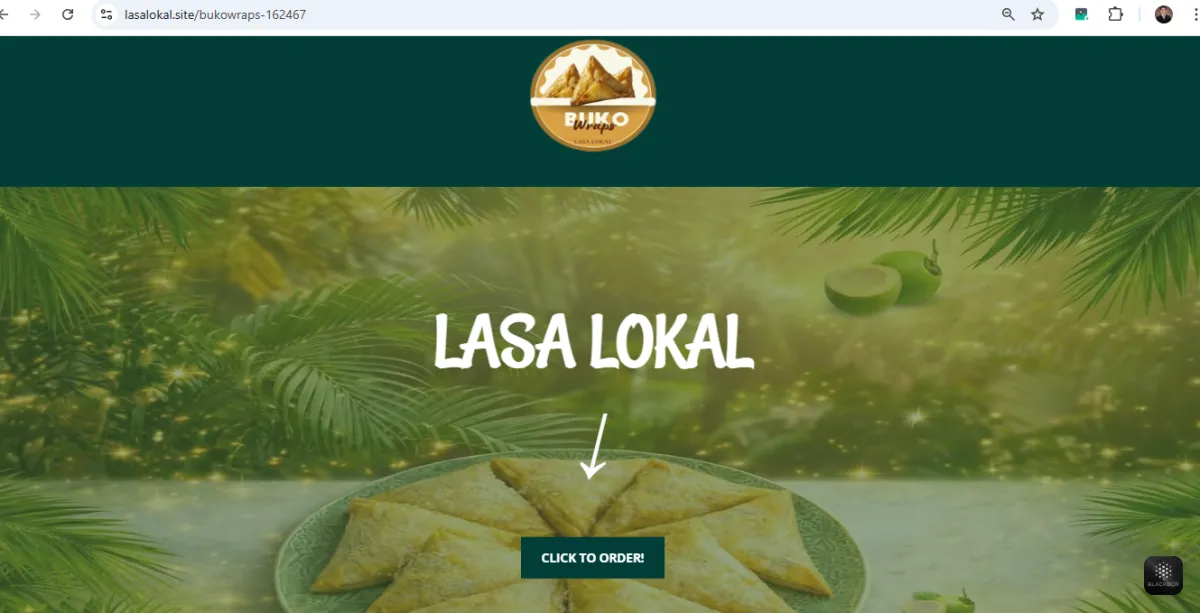The width and height of the screenshot is (1200, 613).
Task: Click the green coconut image
Action: point(884,279)
